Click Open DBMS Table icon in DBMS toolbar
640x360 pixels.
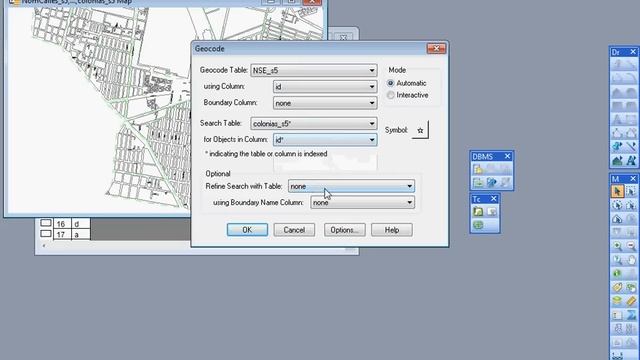[x=478, y=169]
